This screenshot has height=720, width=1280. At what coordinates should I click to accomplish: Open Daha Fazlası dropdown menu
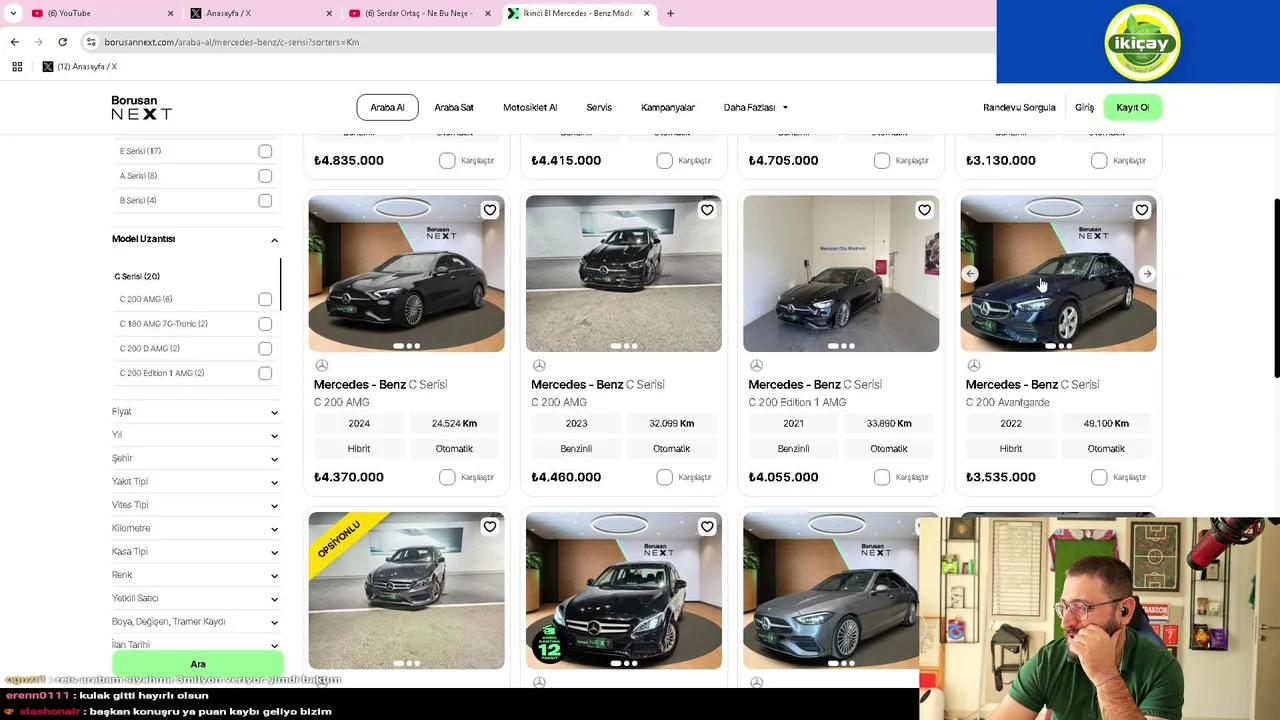click(x=756, y=107)
